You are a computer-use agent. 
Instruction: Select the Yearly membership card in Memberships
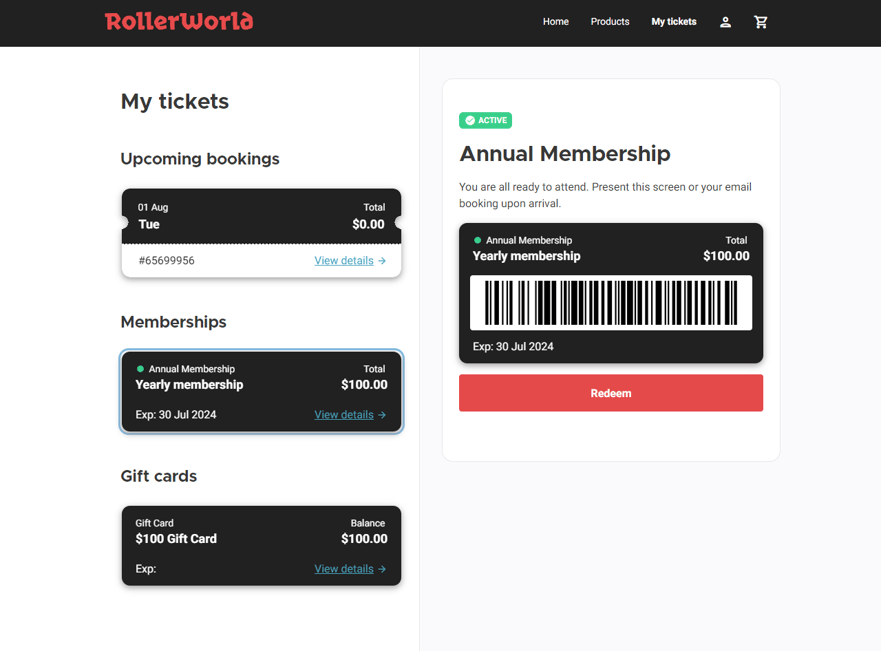(x=261, y=391)
